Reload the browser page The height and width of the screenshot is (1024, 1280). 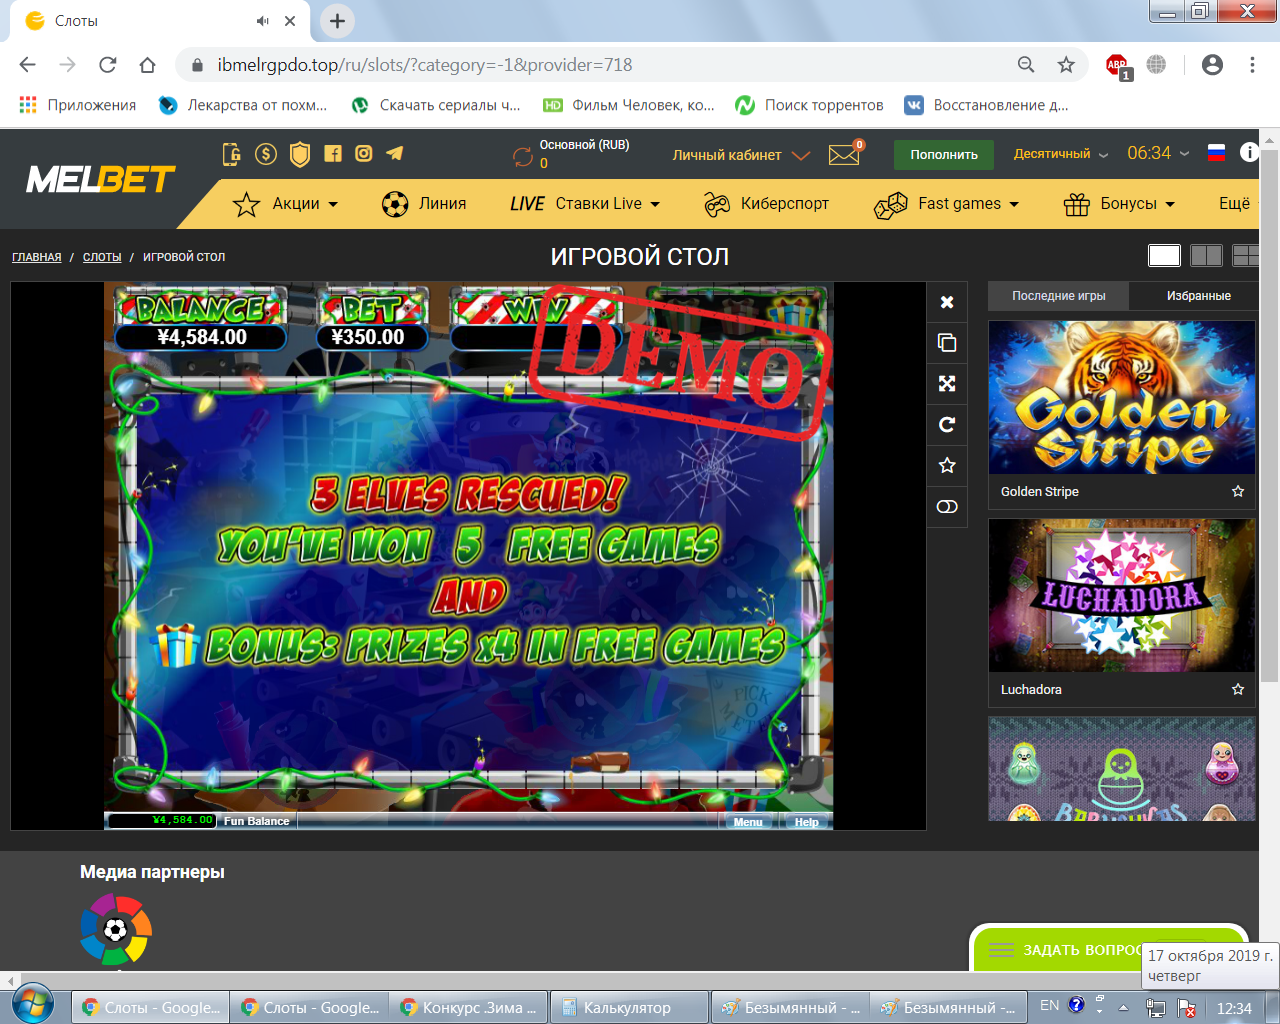(108, 65)
